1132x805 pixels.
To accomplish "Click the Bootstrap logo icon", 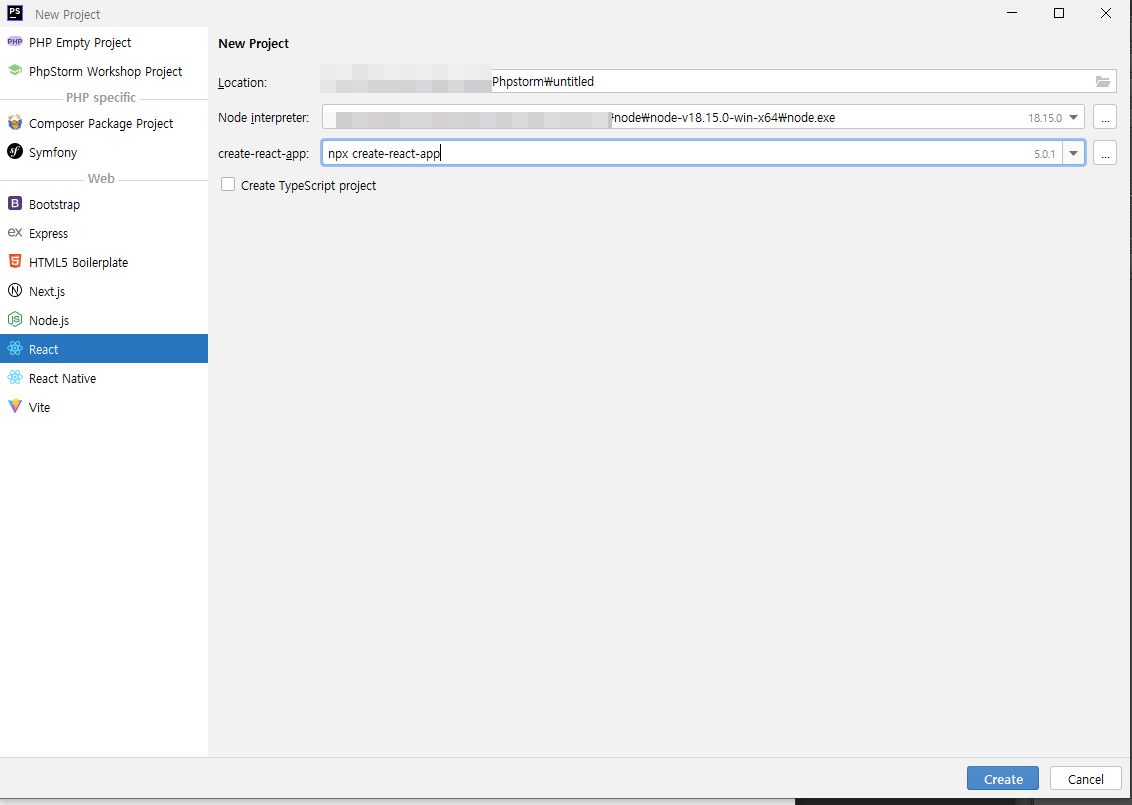I will click(14, 204).
